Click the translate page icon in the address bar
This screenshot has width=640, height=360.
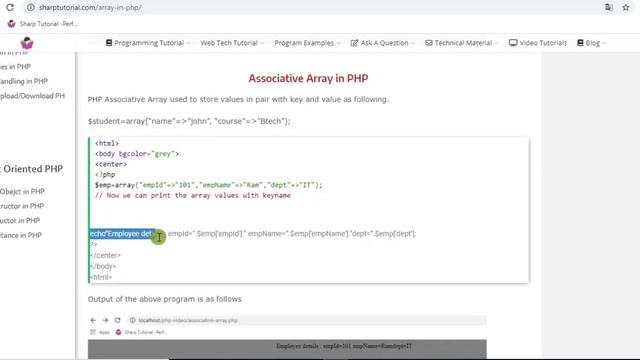click(609, 7)
